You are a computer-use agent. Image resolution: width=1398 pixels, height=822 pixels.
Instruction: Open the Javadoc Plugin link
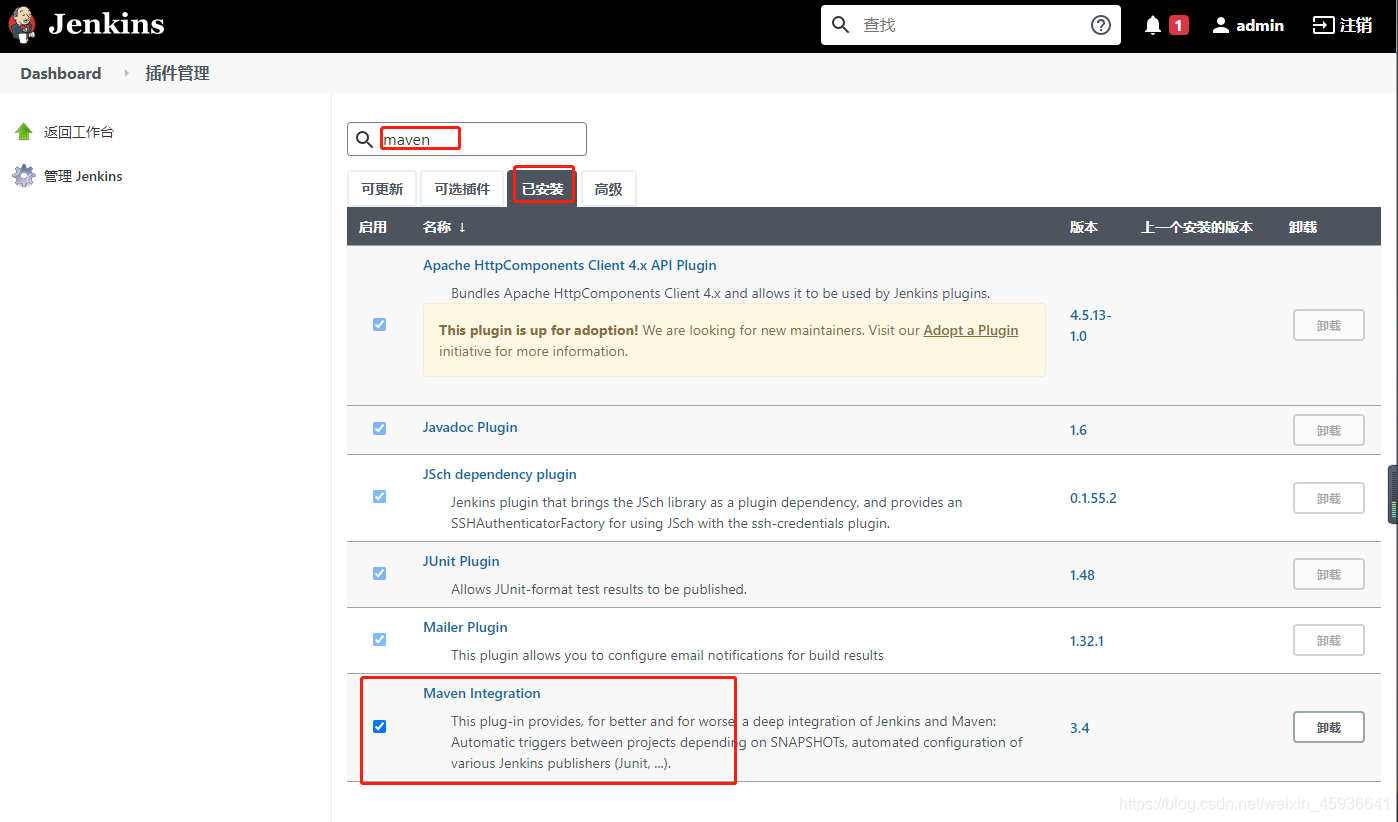click(x=470, y=427)
